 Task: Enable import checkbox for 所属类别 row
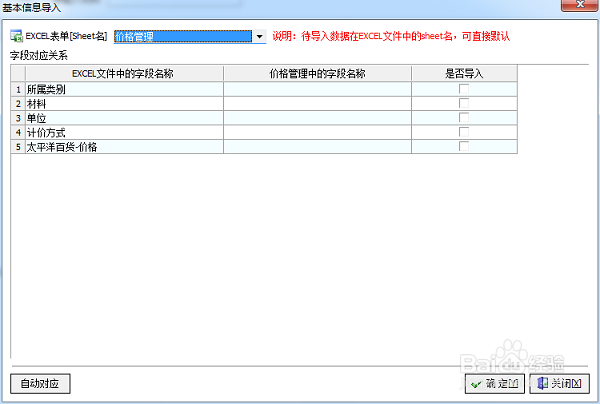tap(464, 89)
